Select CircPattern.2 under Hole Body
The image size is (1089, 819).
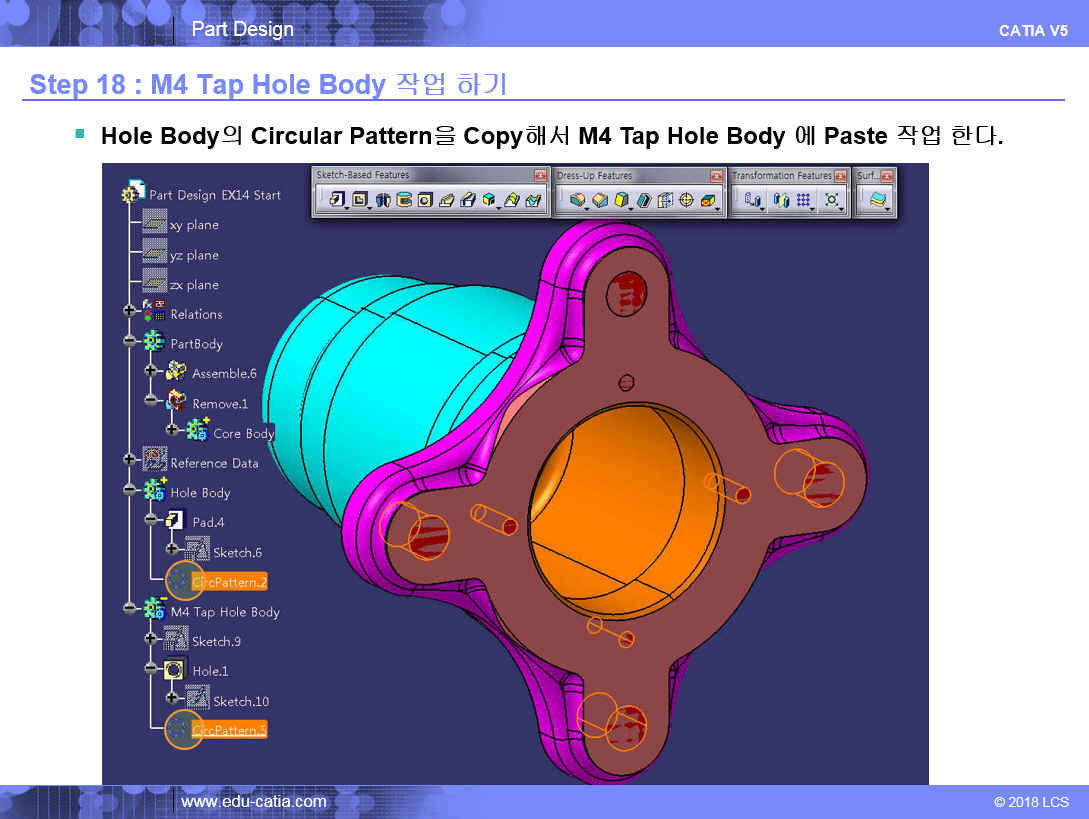(x=229, y=582)
